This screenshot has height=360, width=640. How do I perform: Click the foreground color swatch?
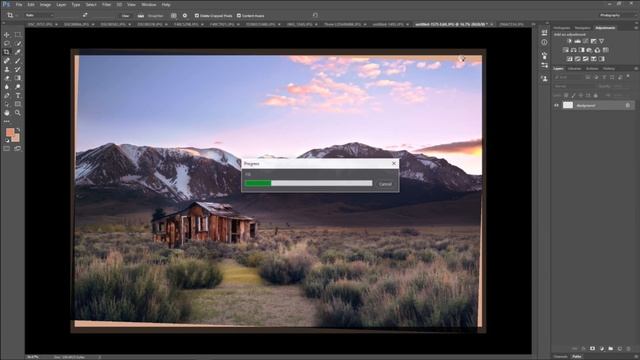(10, 132)
